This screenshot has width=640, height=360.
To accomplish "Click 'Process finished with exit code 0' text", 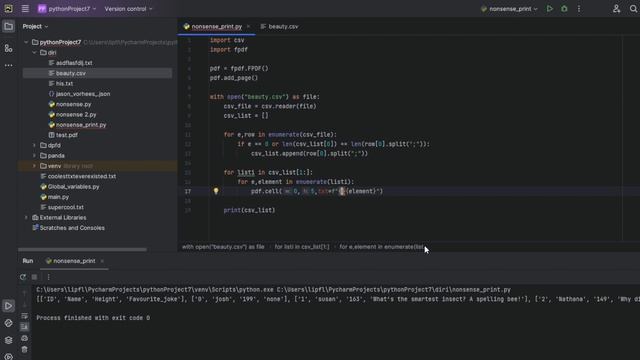I will coord(93,318).
